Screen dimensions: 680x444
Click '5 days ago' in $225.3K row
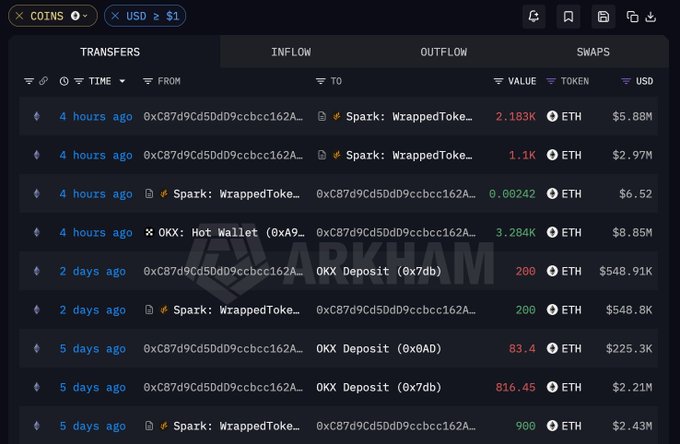click(x=92, y=349)
